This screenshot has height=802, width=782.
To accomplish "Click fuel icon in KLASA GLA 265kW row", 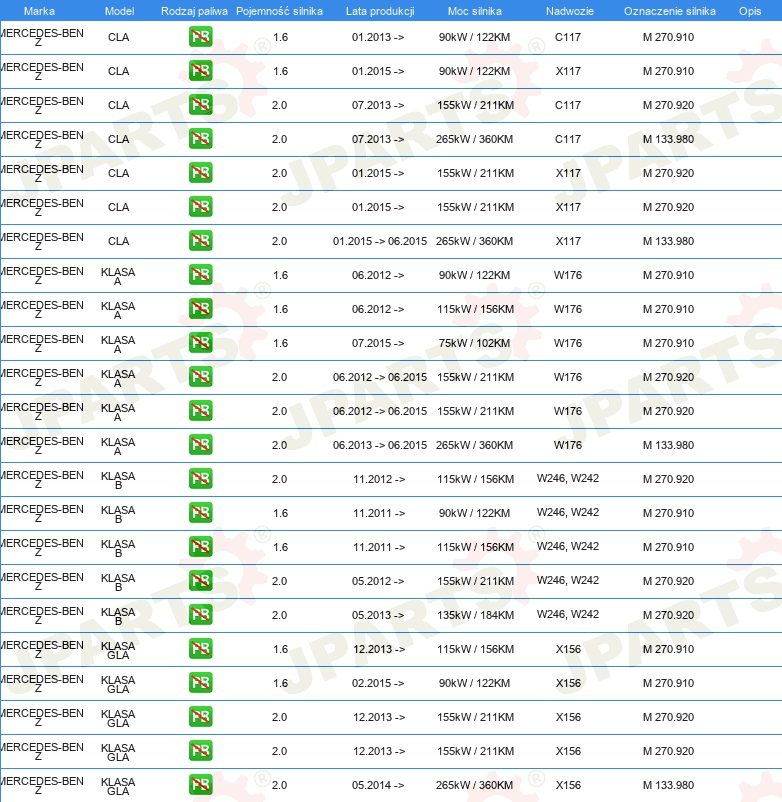I will (x=200, y=785).
